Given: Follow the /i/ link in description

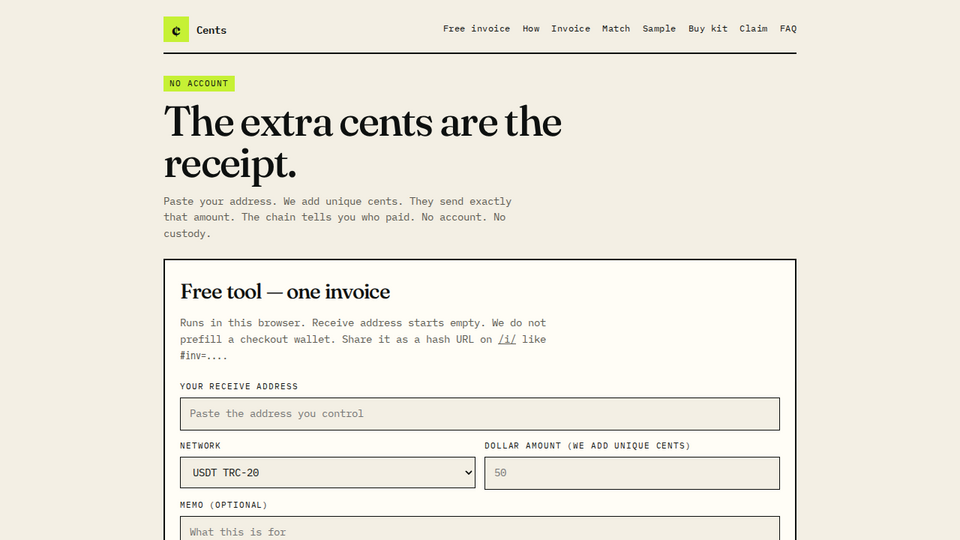Looking at the screenshot, I should (x=506, y=339).
